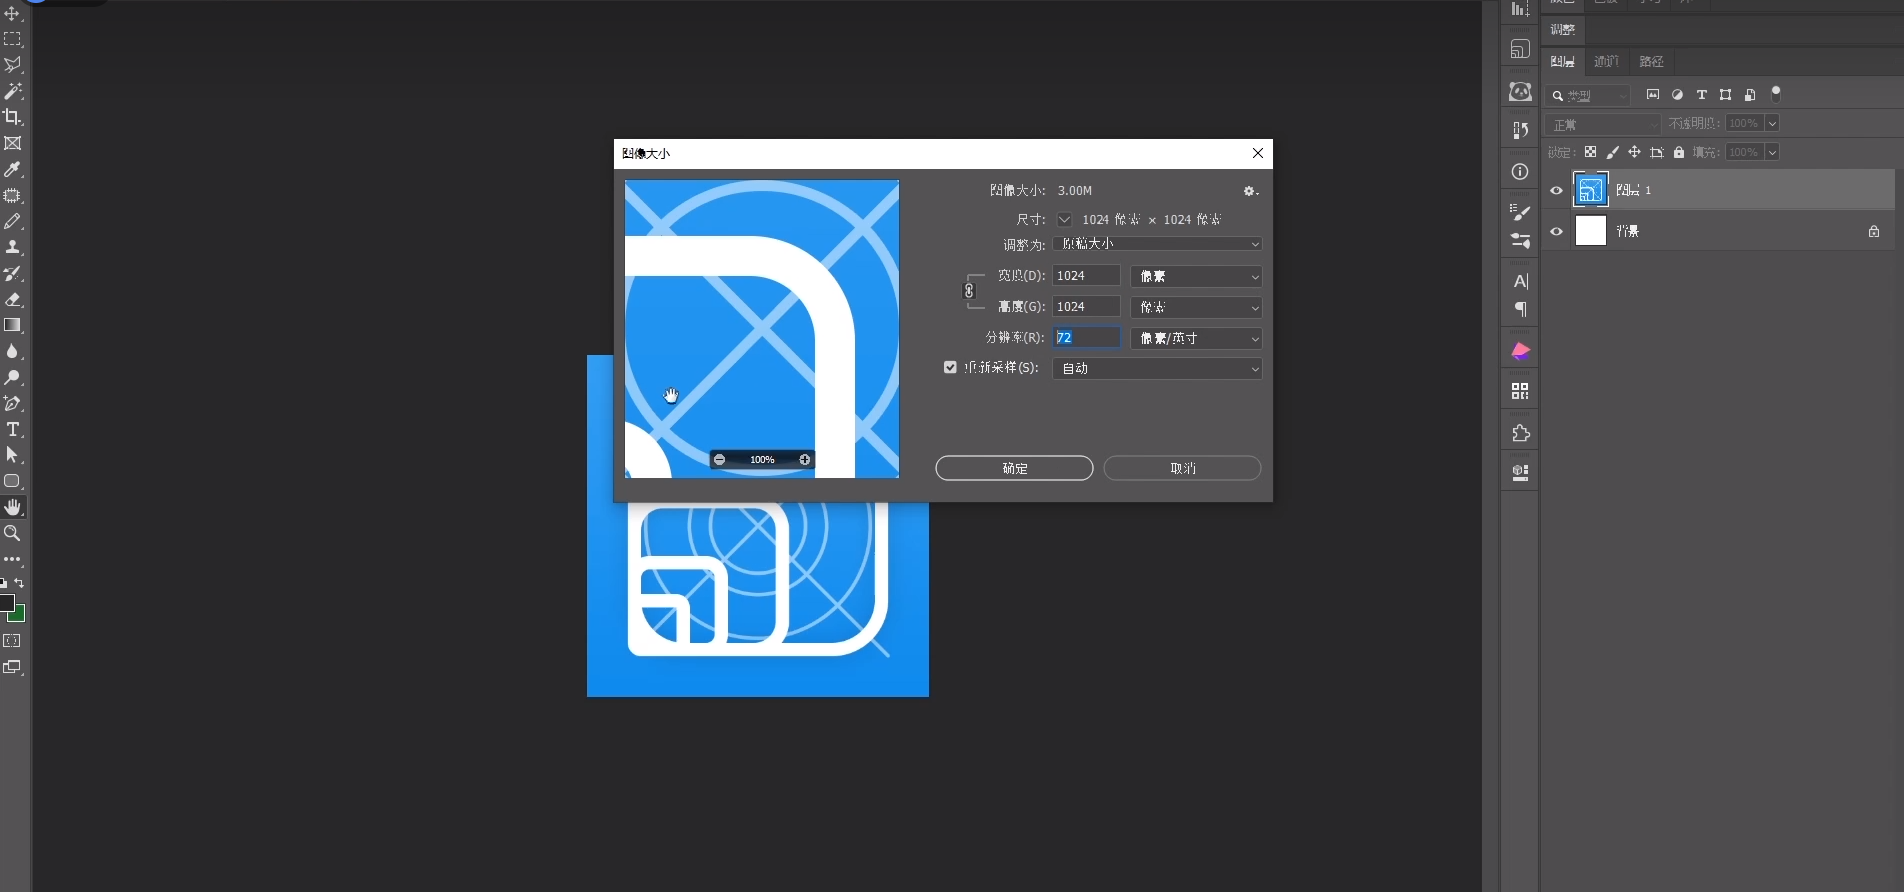
Task: Hide the Background layer eye icon
Action: [1556, 231]
